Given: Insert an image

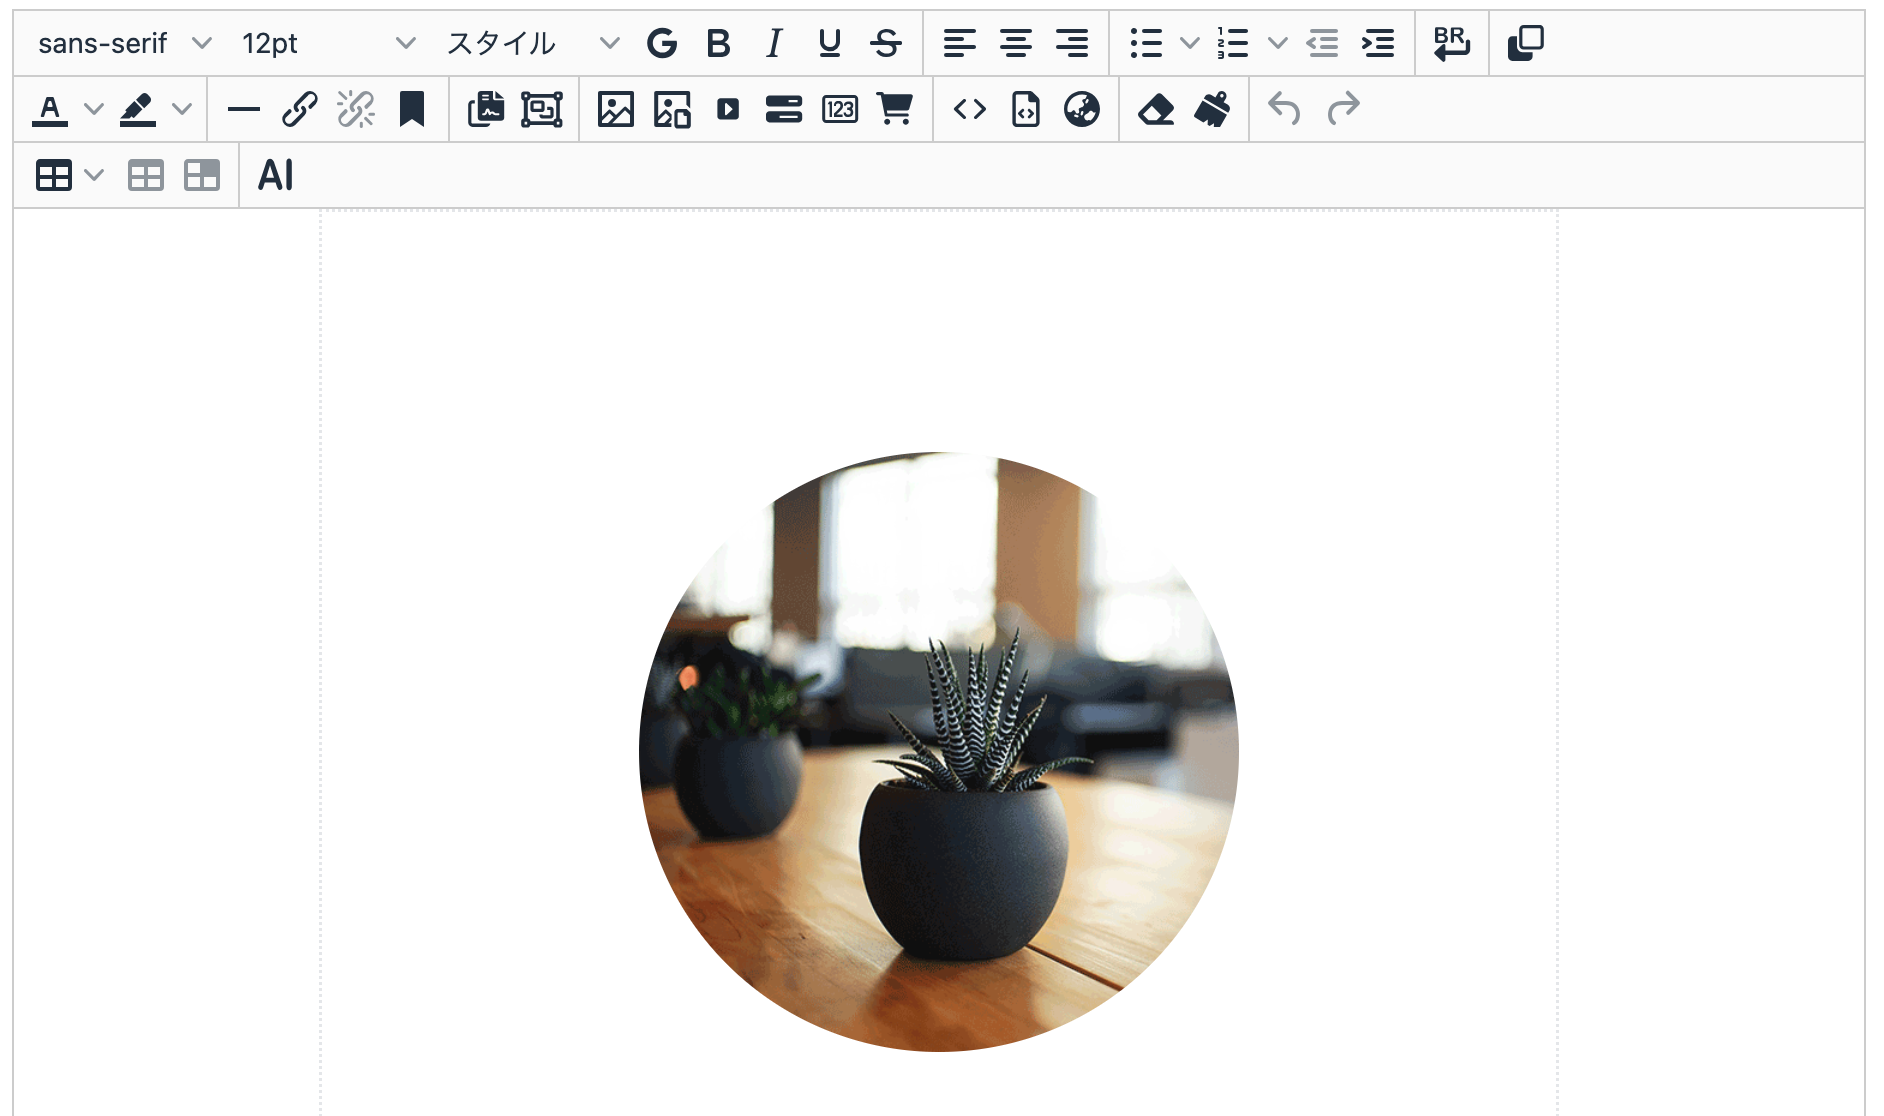Looking at the screenshot, I should (x=616, y=109).
